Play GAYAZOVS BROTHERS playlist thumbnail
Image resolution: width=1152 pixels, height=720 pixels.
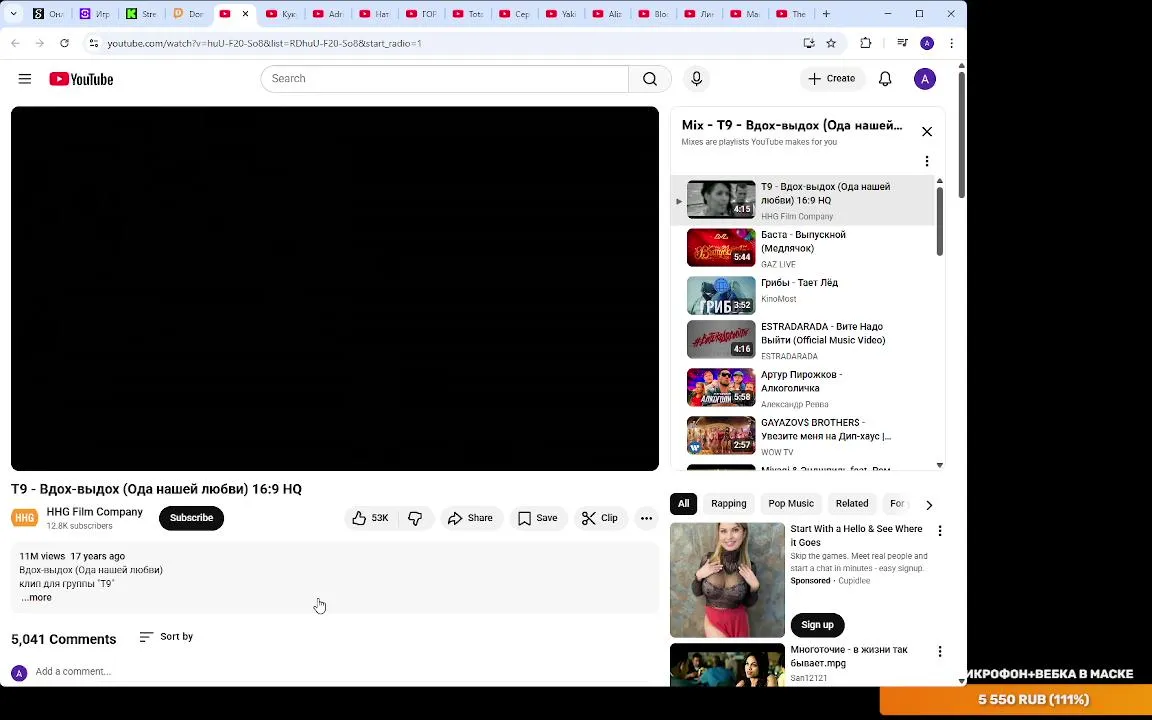[x=721, y=436]
